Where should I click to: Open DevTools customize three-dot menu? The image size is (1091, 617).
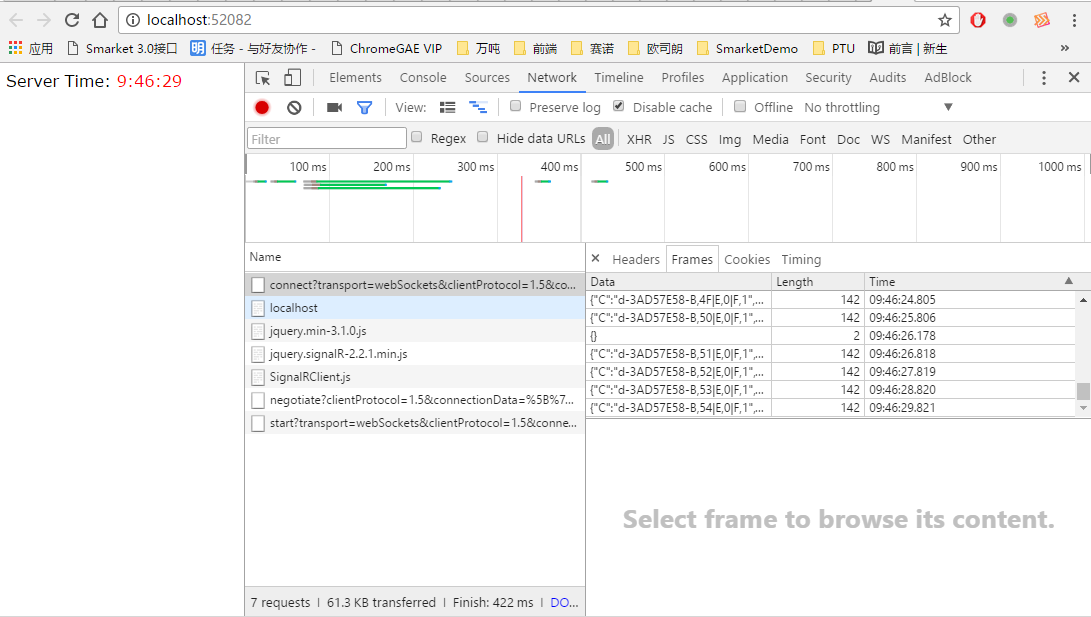tap(1044, 78)
